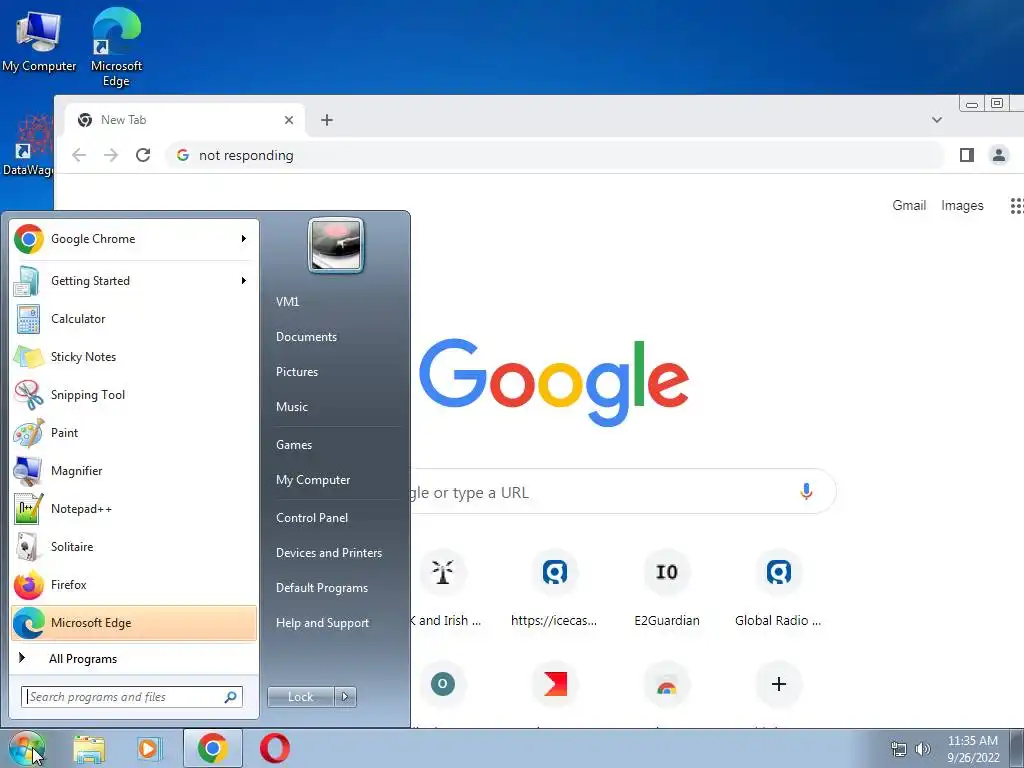
Task: Open Getting Started in Start menu
Action: click(134, 281)
